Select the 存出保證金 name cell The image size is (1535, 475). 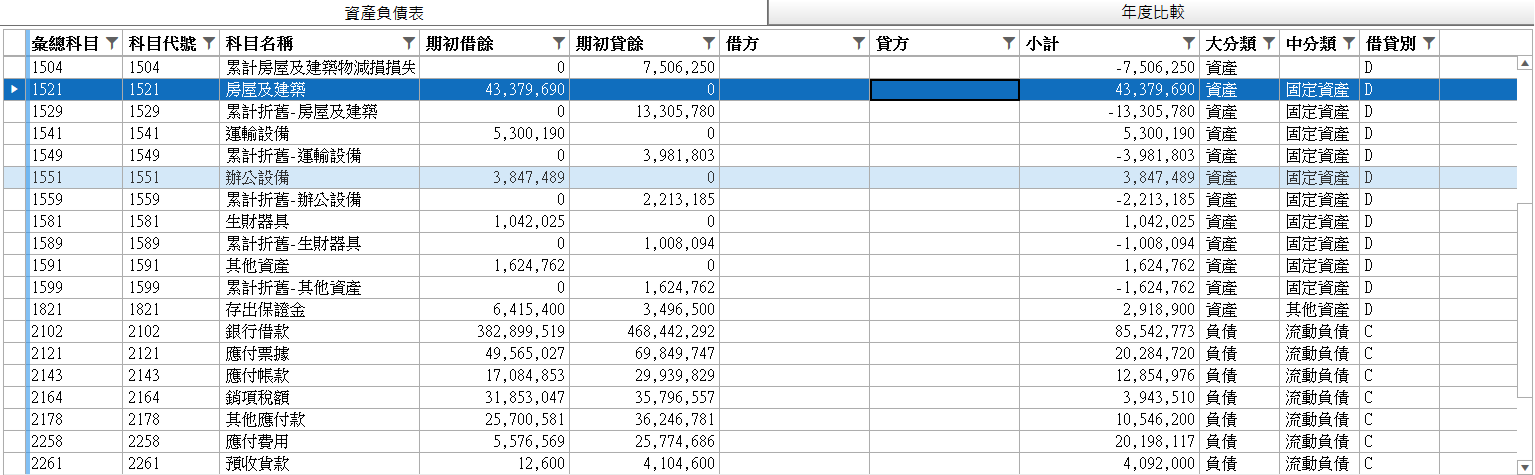coord(321,310)
